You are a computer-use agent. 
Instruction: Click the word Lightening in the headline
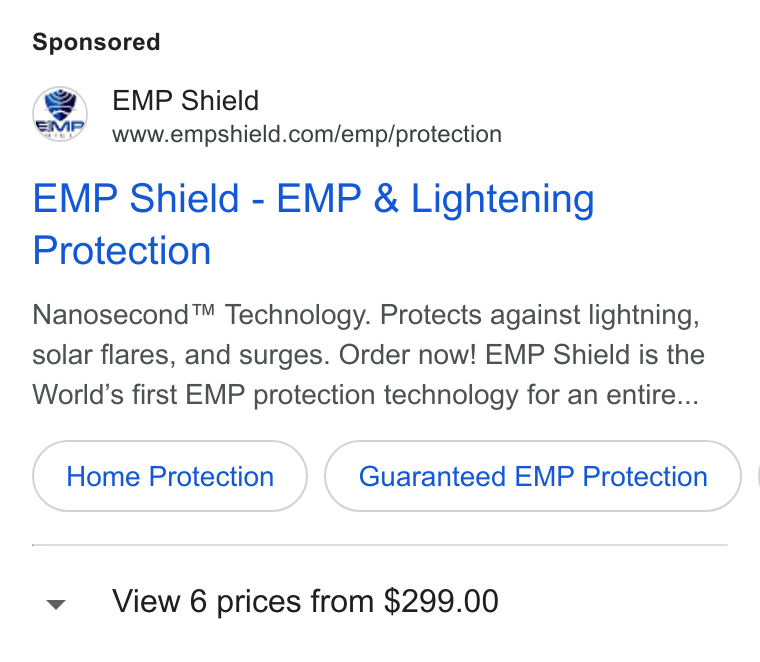(503, 199)
